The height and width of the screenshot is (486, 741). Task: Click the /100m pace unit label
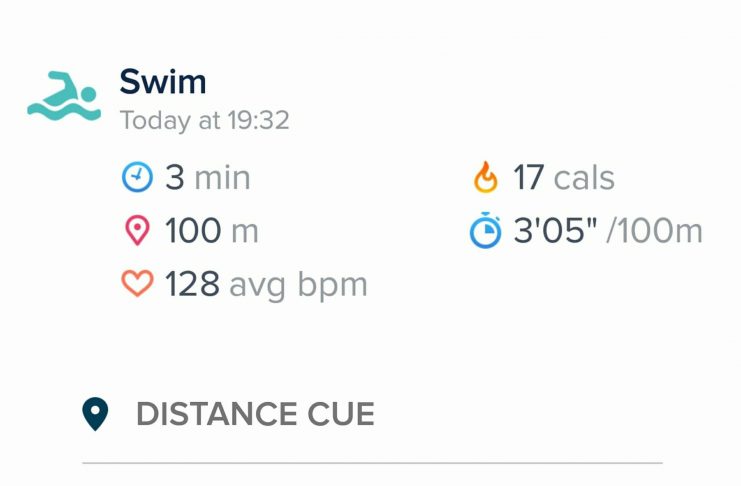pos(655,231)
